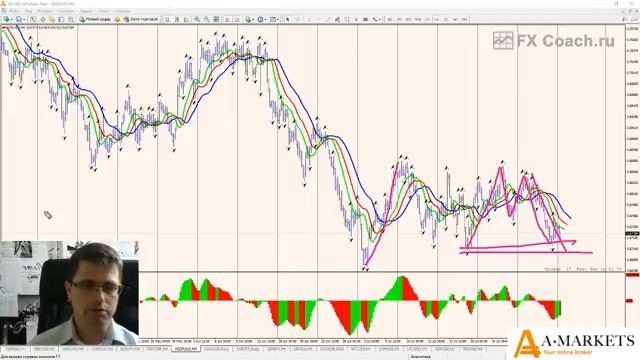This screenshot has width=640, height=360.
Task: Select the Cursor pointer tool
Action: tap(288, 19)
